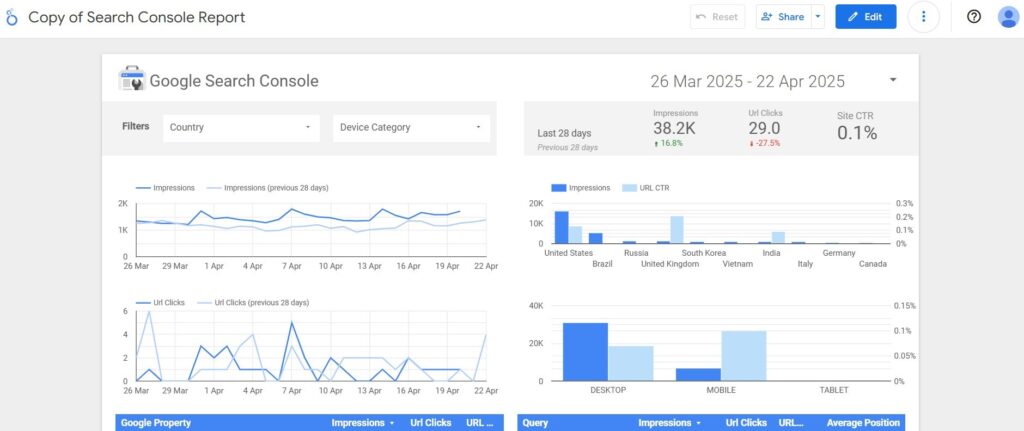Click the Url Clicks 29.0 scorecard value

point(765,129)
